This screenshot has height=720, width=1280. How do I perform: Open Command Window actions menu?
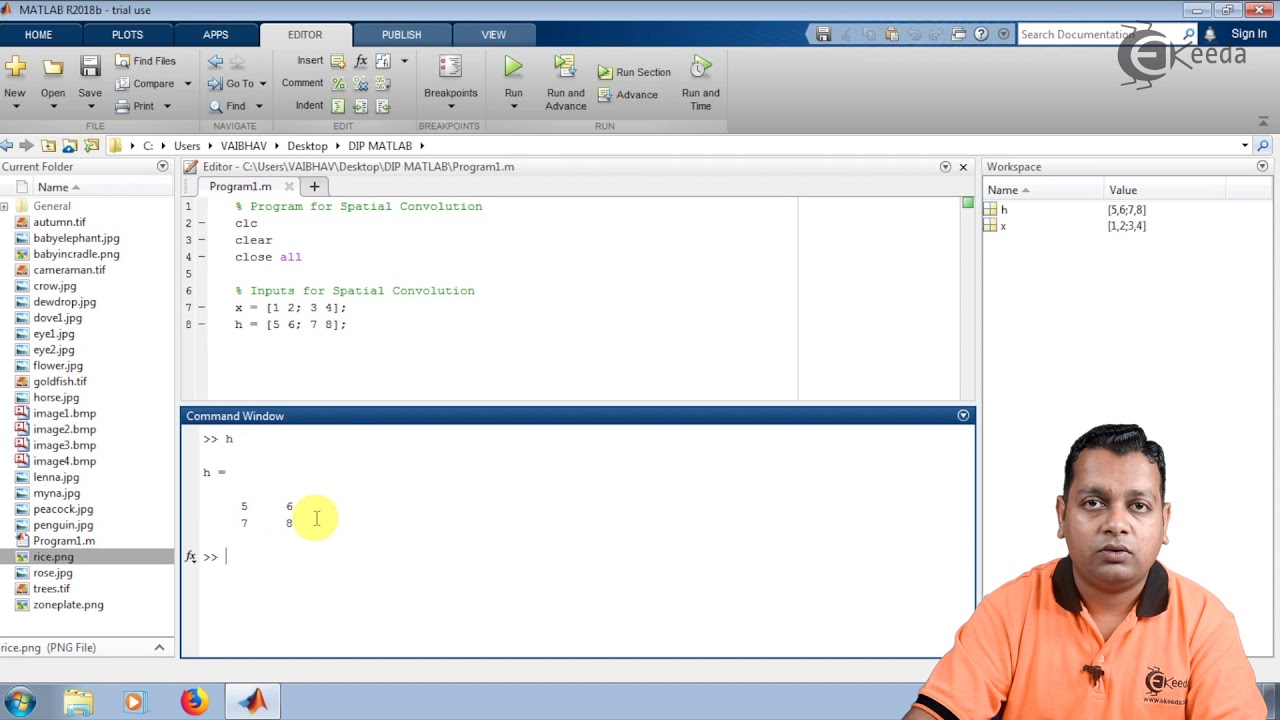point(963,416)
